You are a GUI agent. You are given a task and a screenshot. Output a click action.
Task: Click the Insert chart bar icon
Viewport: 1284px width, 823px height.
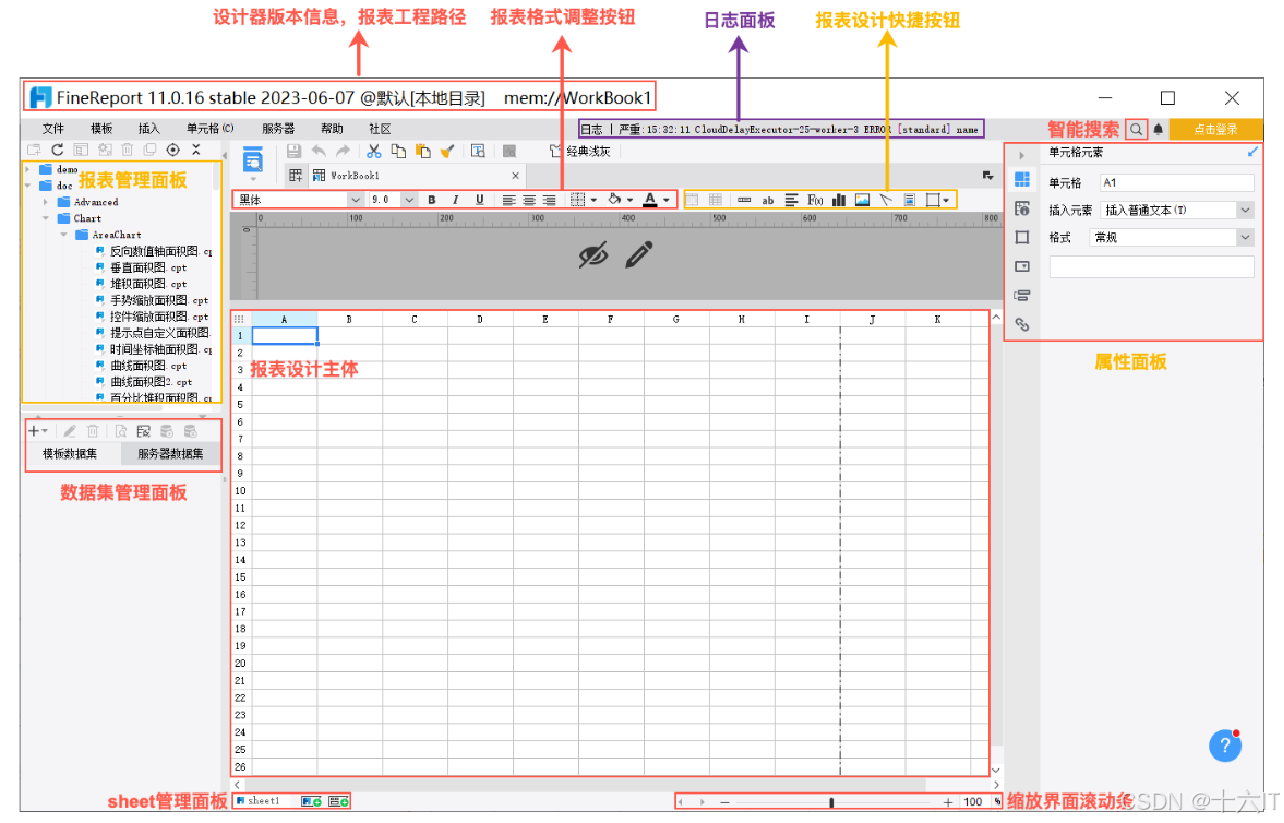839,200
